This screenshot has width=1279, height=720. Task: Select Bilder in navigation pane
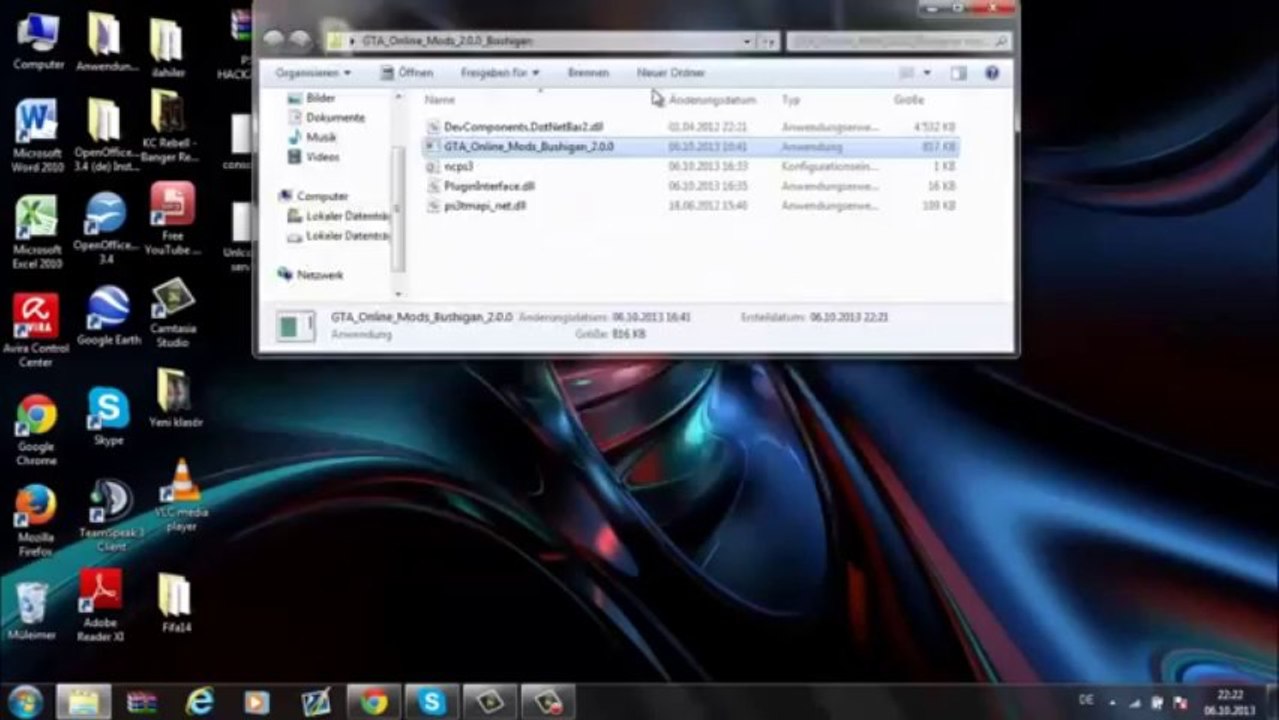click(x=311, y=98)
